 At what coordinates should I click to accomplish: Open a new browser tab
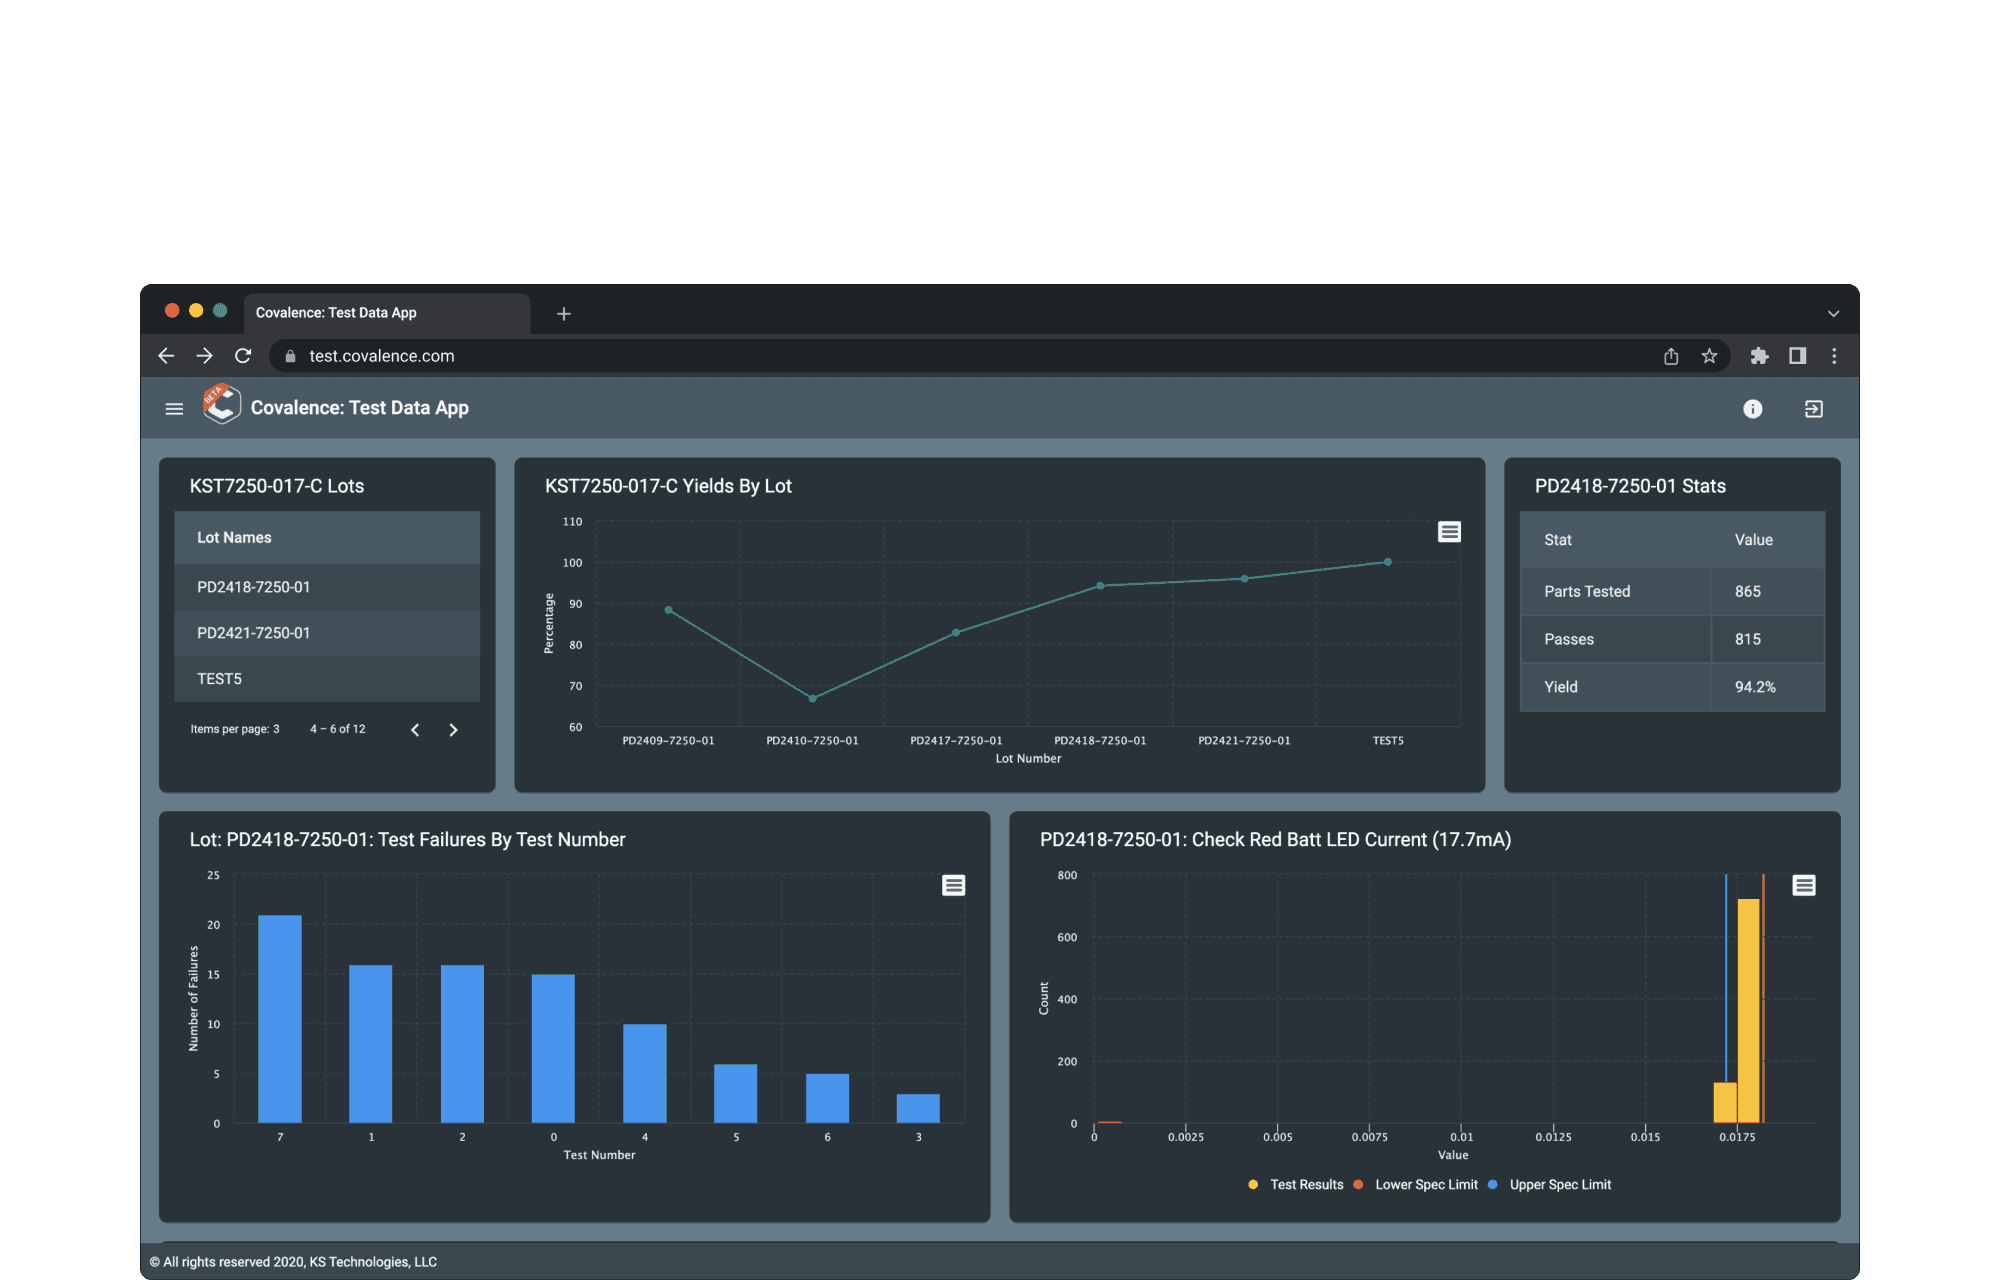[564, 314]
